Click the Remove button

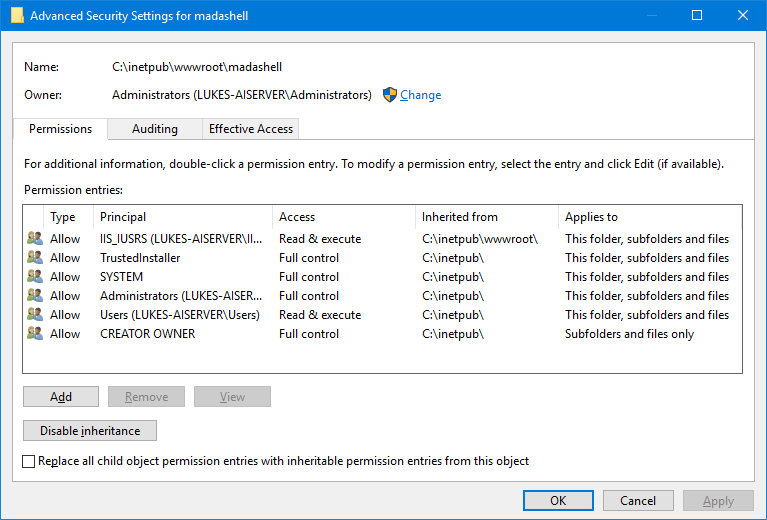[x=147, y=397]
